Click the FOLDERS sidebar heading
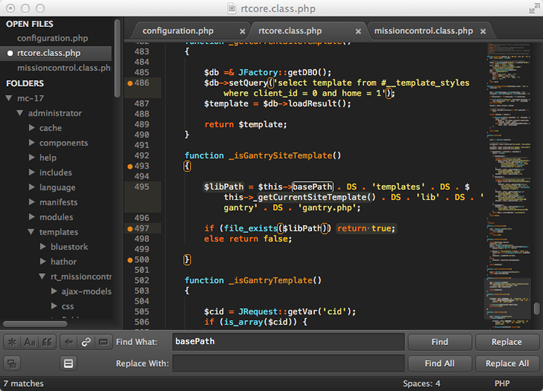The image size is (543, 391). (x=25, y=83)
